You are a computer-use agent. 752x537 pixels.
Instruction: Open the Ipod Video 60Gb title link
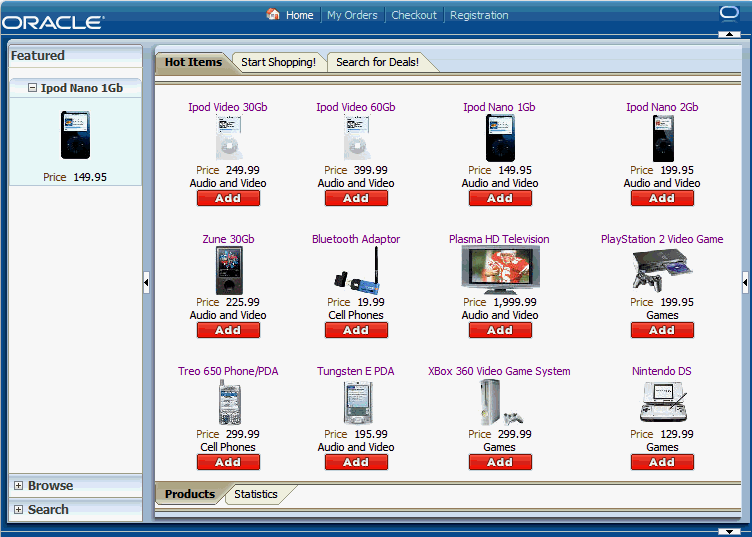pyautogui.click(x=356, y=107)
